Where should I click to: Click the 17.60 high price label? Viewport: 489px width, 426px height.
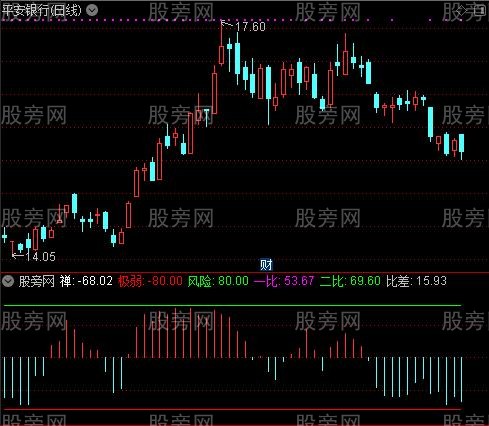(x=251, y=27)
